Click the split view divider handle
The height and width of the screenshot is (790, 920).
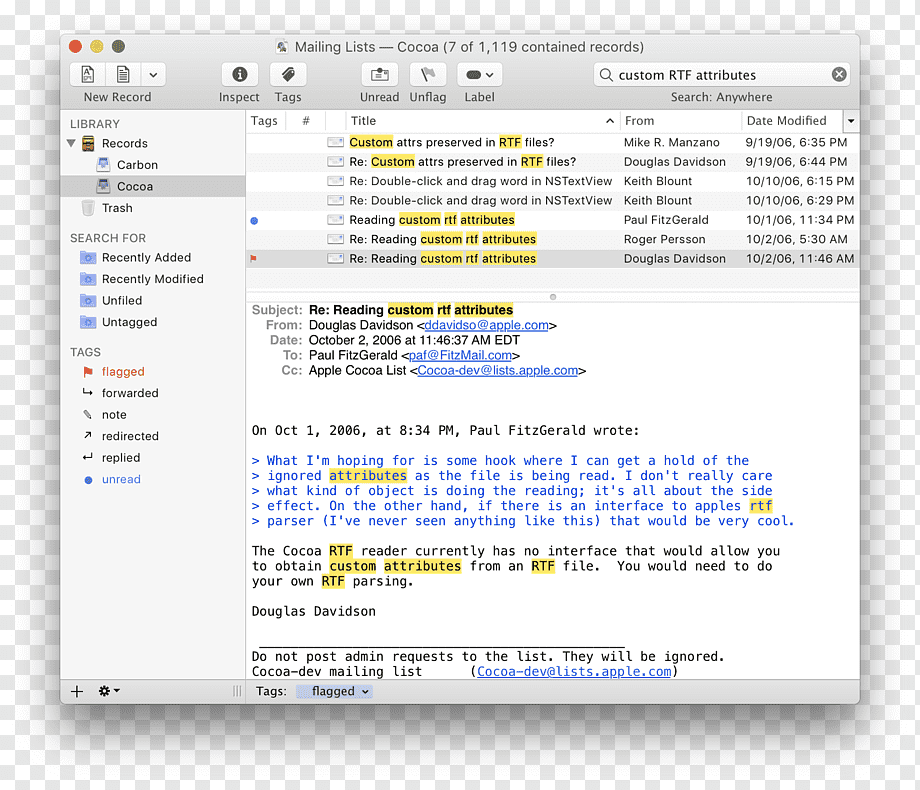tap(553, 297)
